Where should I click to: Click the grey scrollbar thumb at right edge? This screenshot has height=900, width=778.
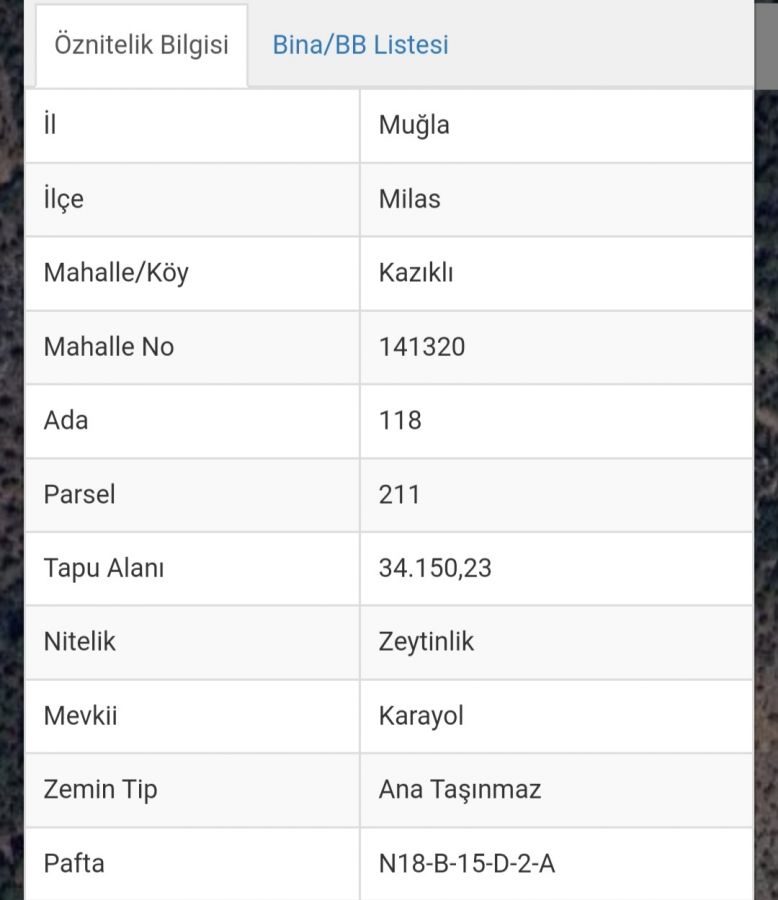pos(767,45)
